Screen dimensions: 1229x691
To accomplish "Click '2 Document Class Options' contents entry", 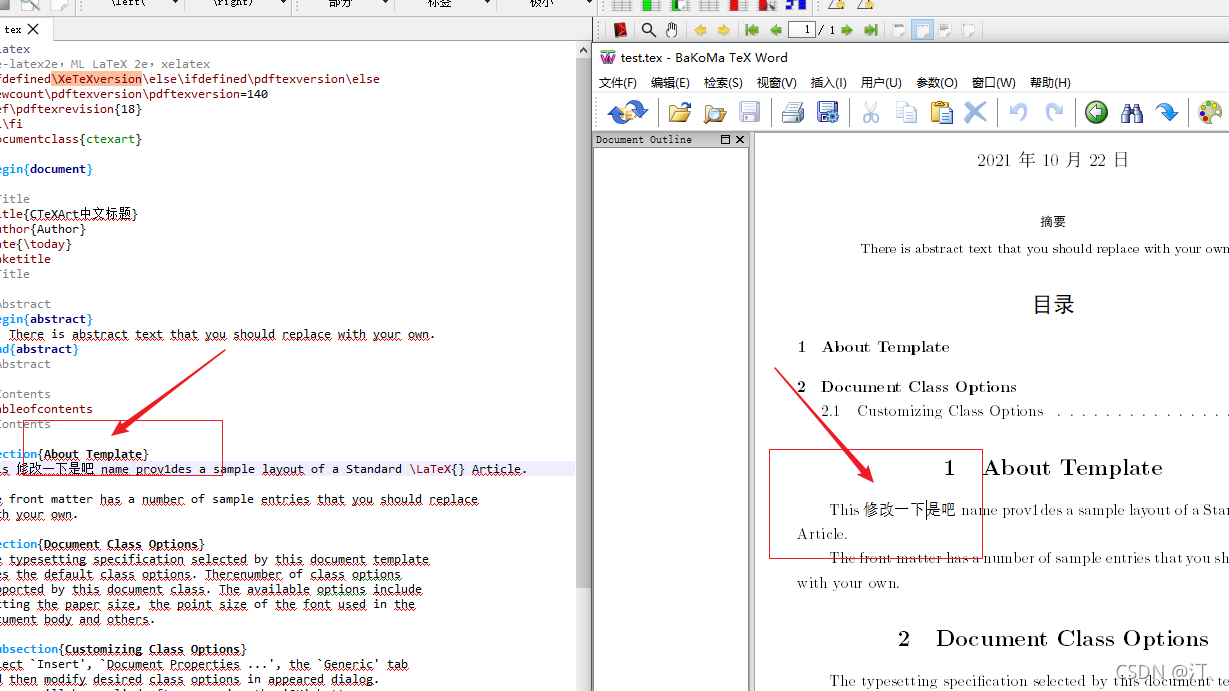I will pos(906,387).
